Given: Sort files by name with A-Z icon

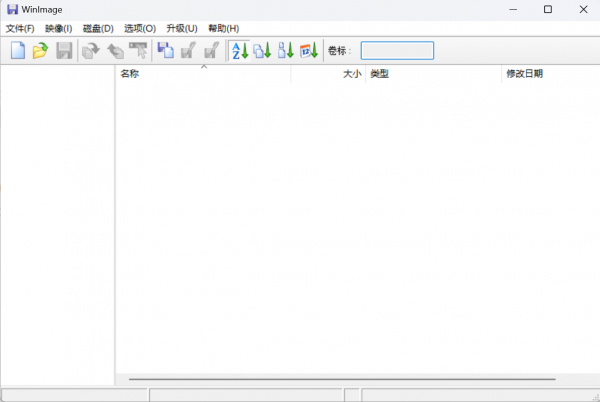Looking at the screenshot, I should click(240, 50).
